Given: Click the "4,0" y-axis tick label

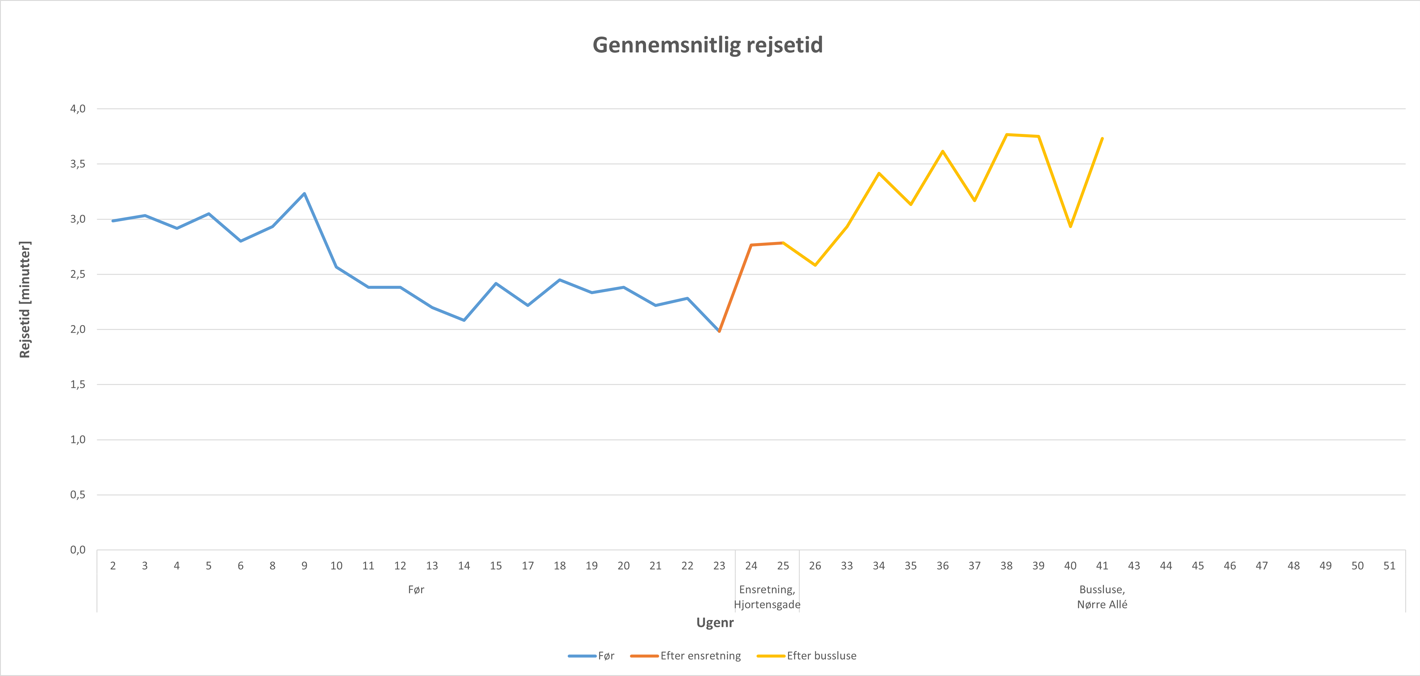Looking at the screenshot, I should click(x=77, y=109).
